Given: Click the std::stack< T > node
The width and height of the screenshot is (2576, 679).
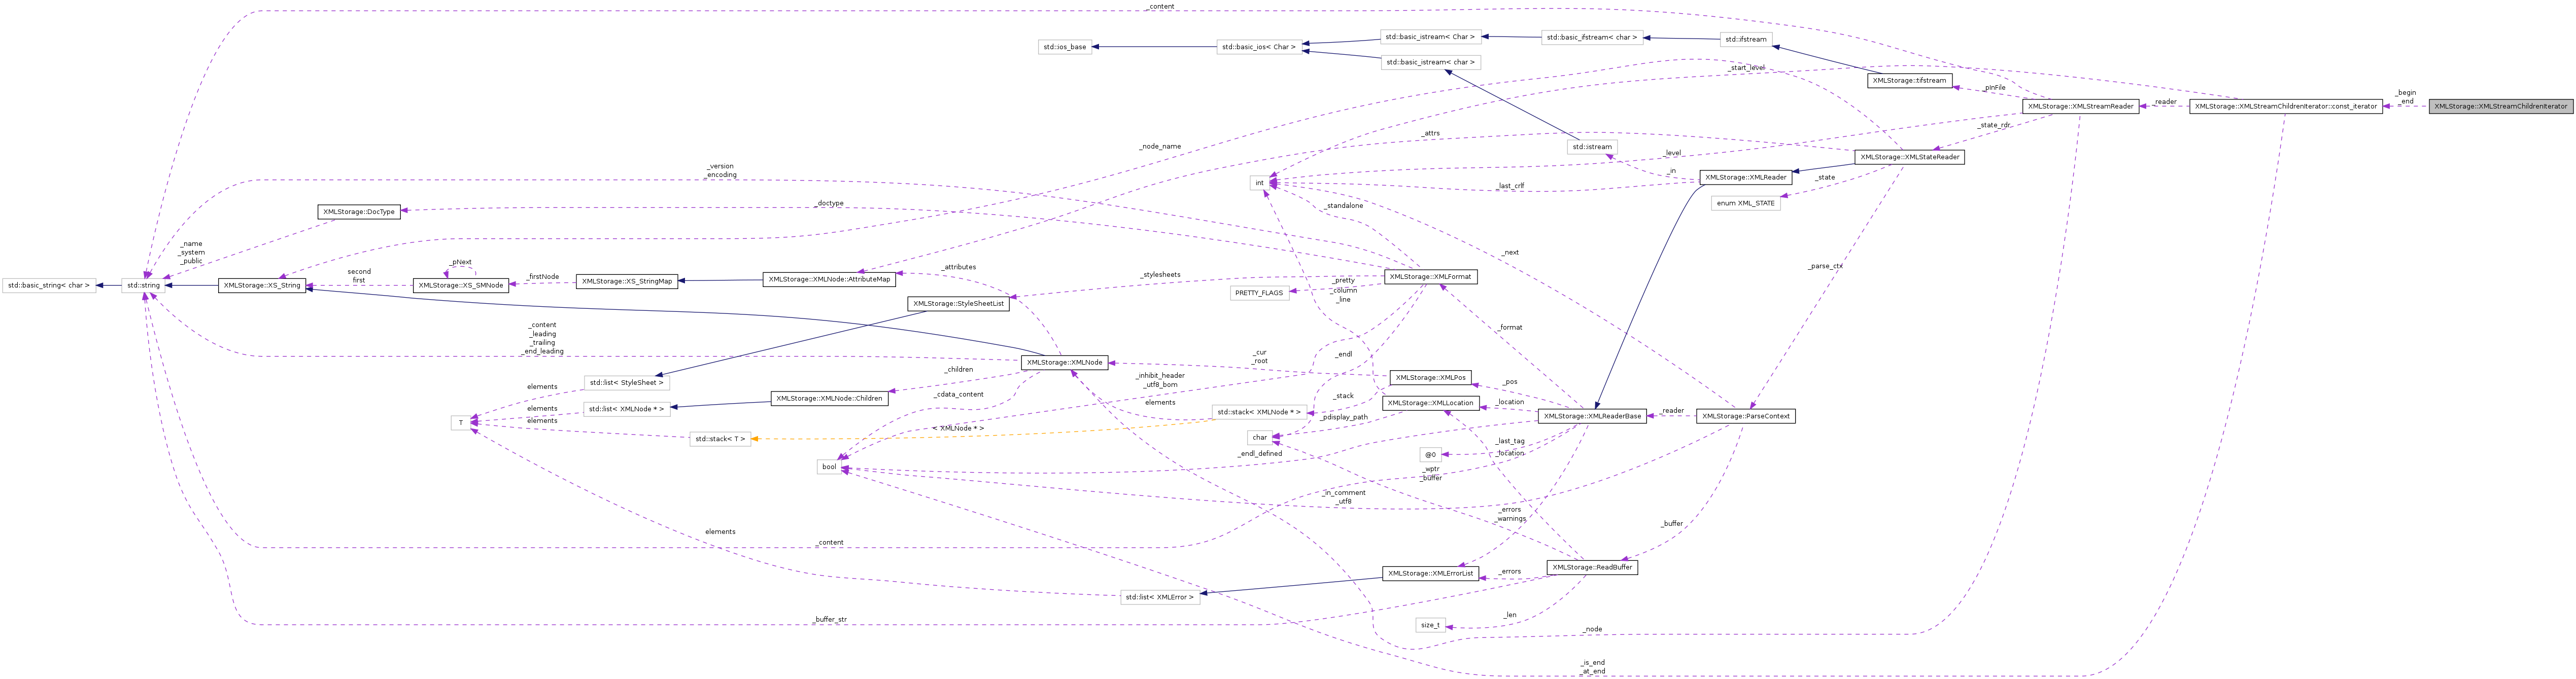Looking at the screenshot, I should 720,439.
